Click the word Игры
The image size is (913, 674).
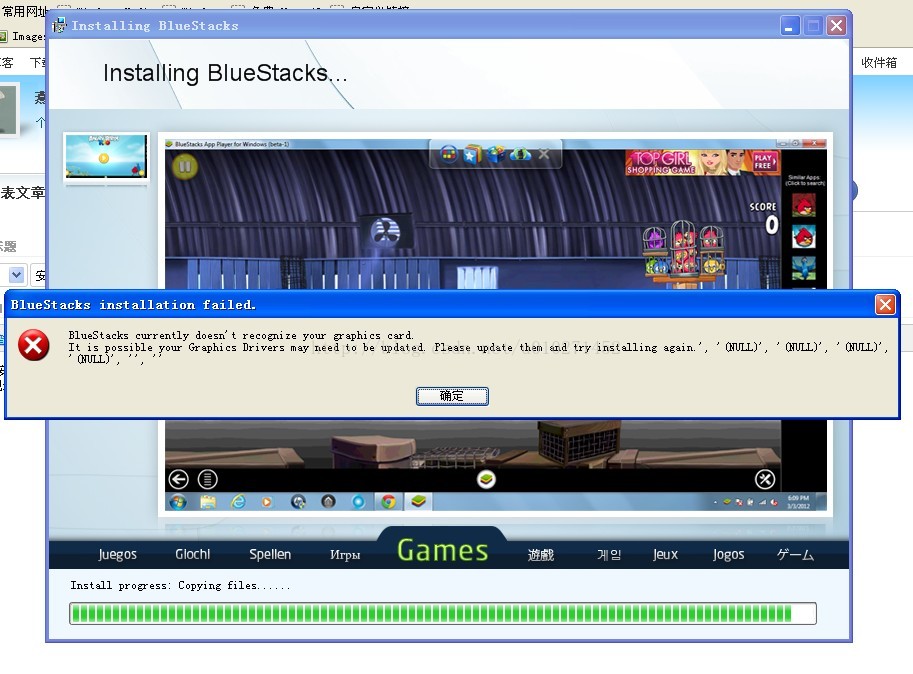(345, 555)
